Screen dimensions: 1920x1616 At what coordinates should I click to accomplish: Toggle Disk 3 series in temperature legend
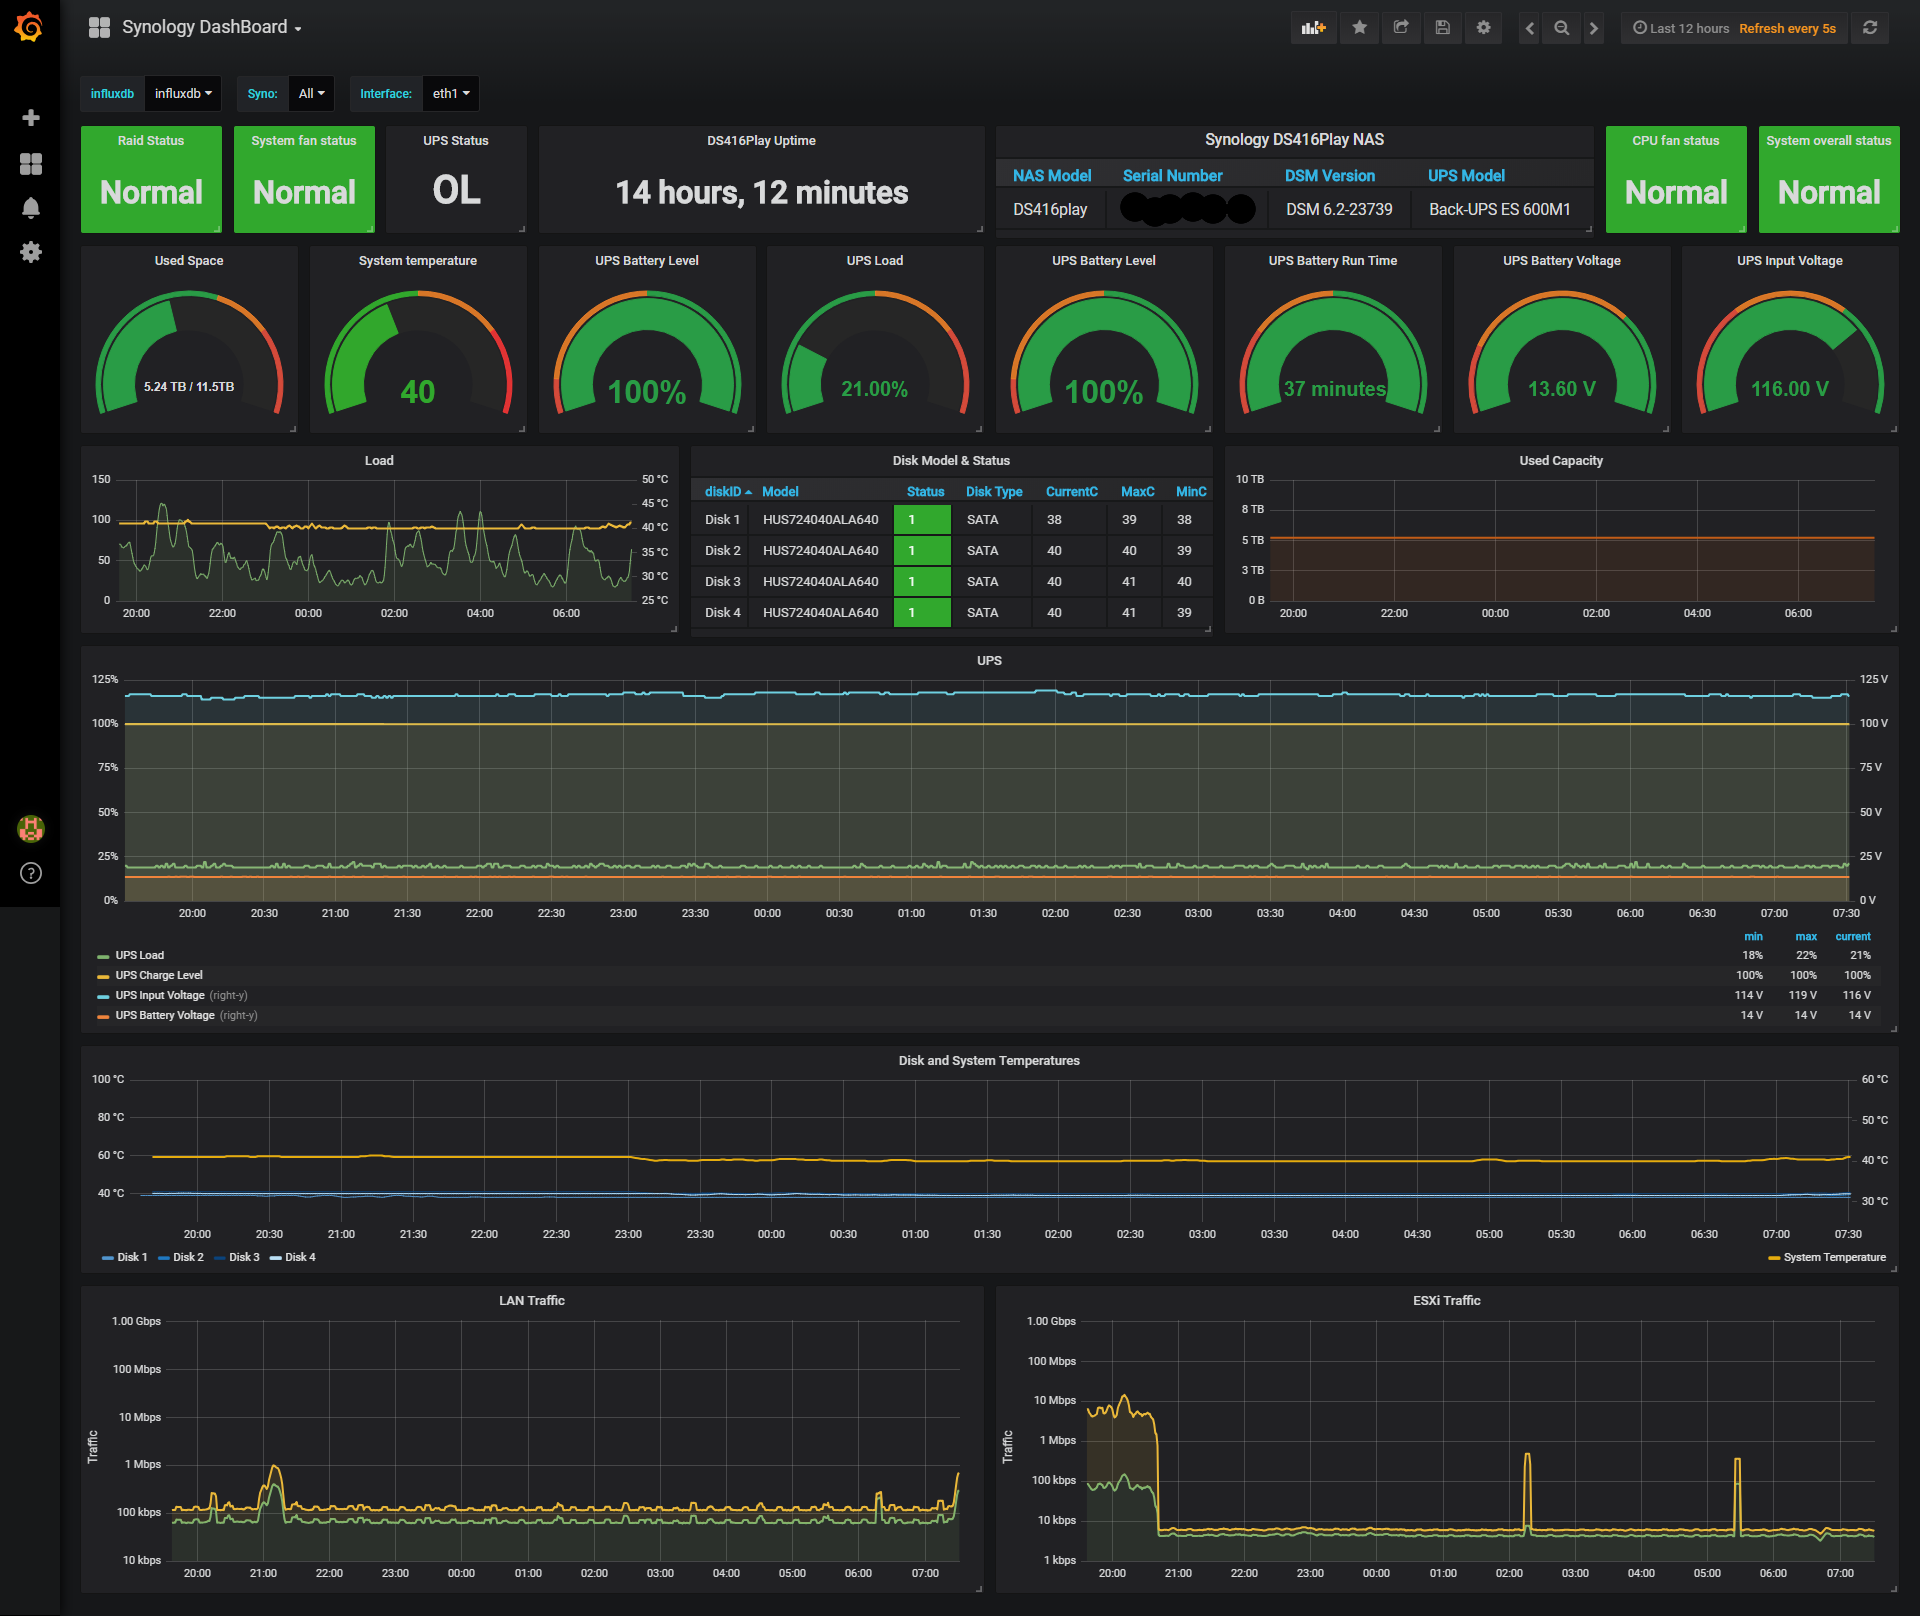(243, 1257)
